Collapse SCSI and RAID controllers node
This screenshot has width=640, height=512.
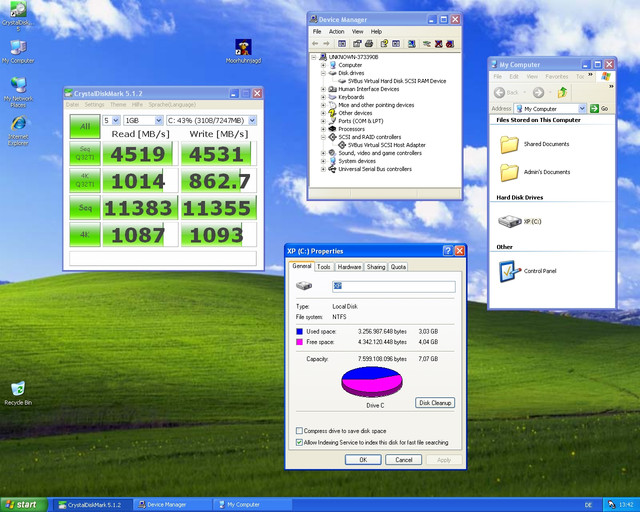click(323, 137)
